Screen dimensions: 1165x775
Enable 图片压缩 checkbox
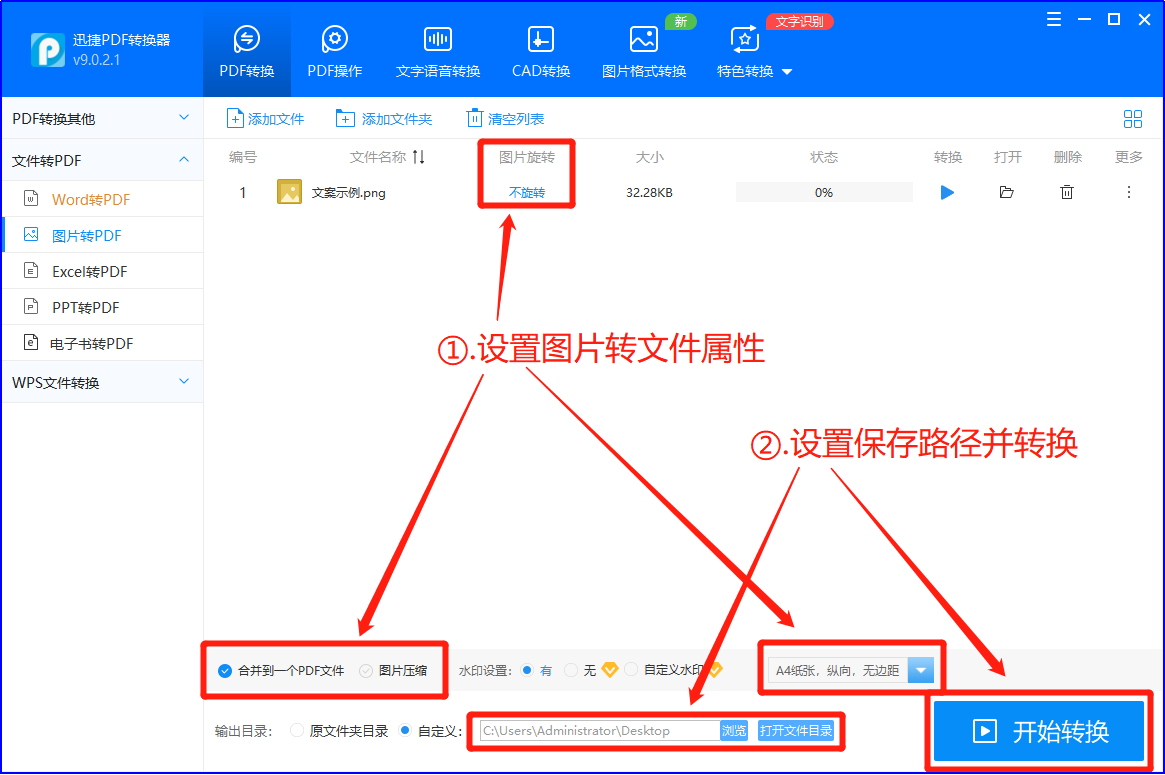(x=366, y=671)
